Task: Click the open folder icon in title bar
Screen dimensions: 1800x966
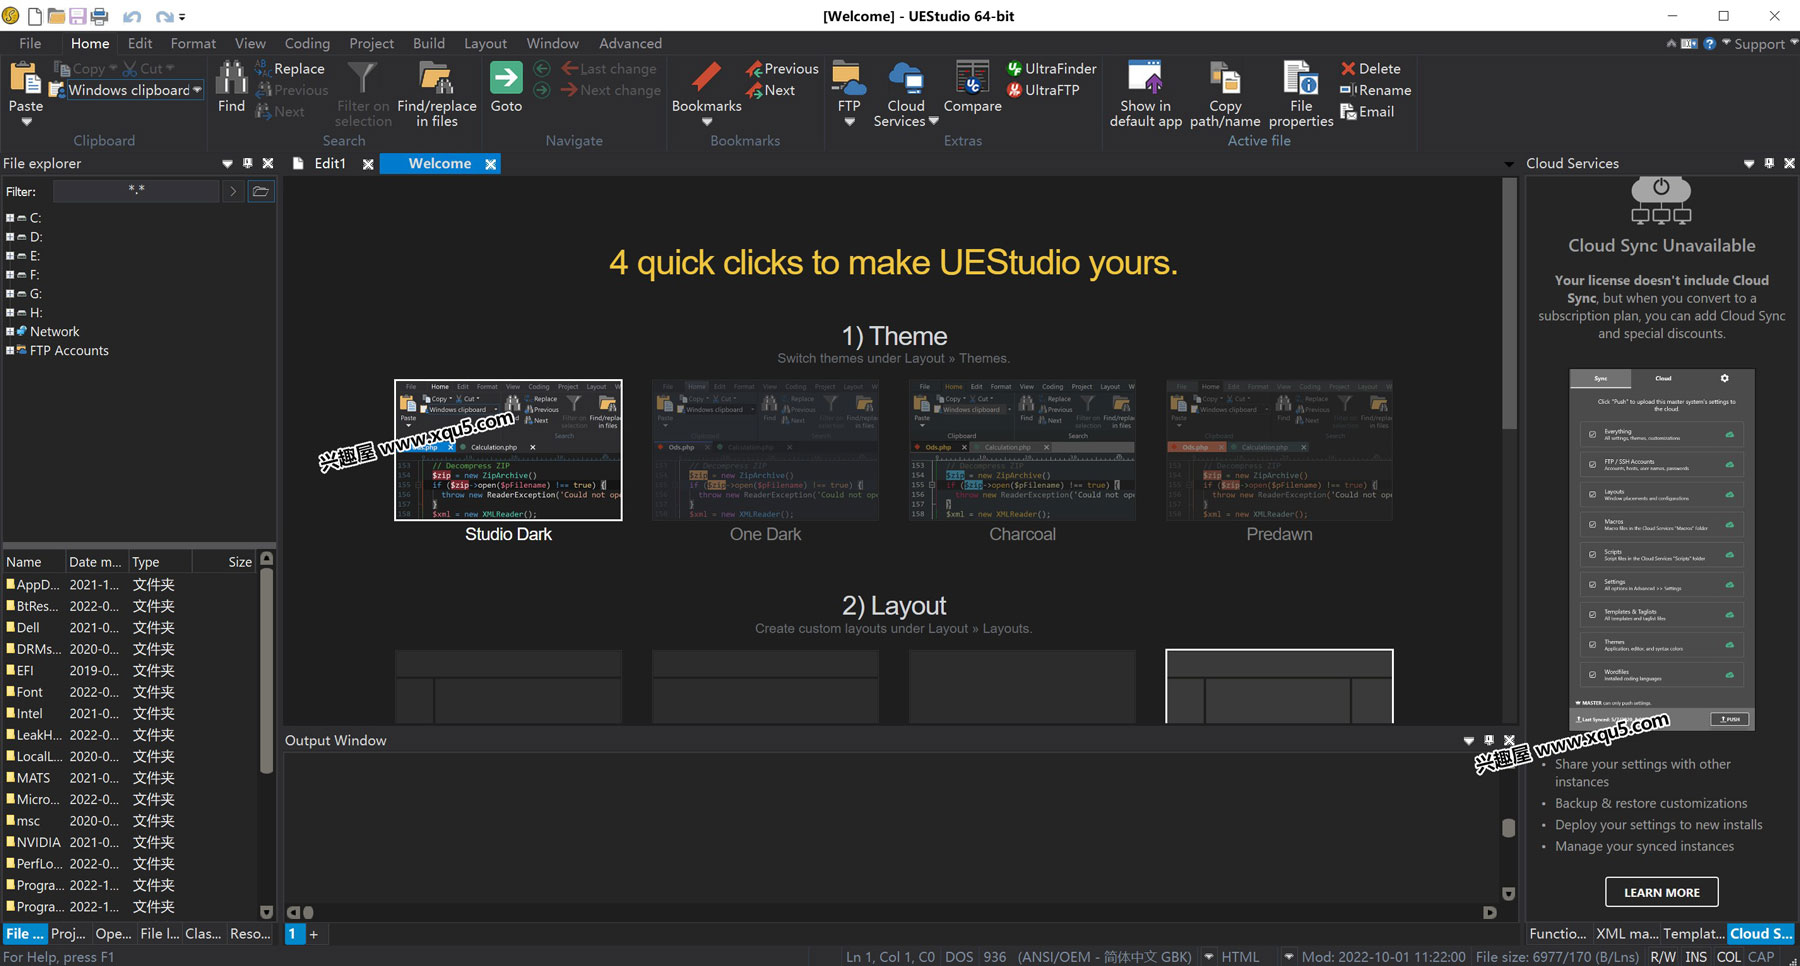Action: coord(56,16)
